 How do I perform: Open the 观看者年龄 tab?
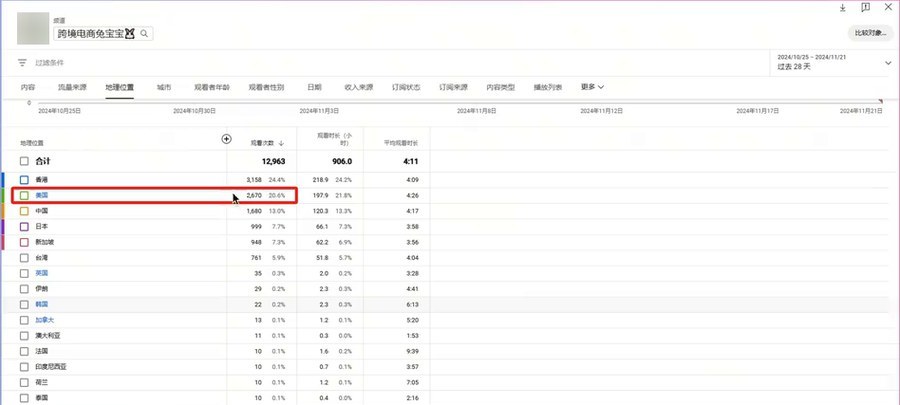[x=212, y=88]
